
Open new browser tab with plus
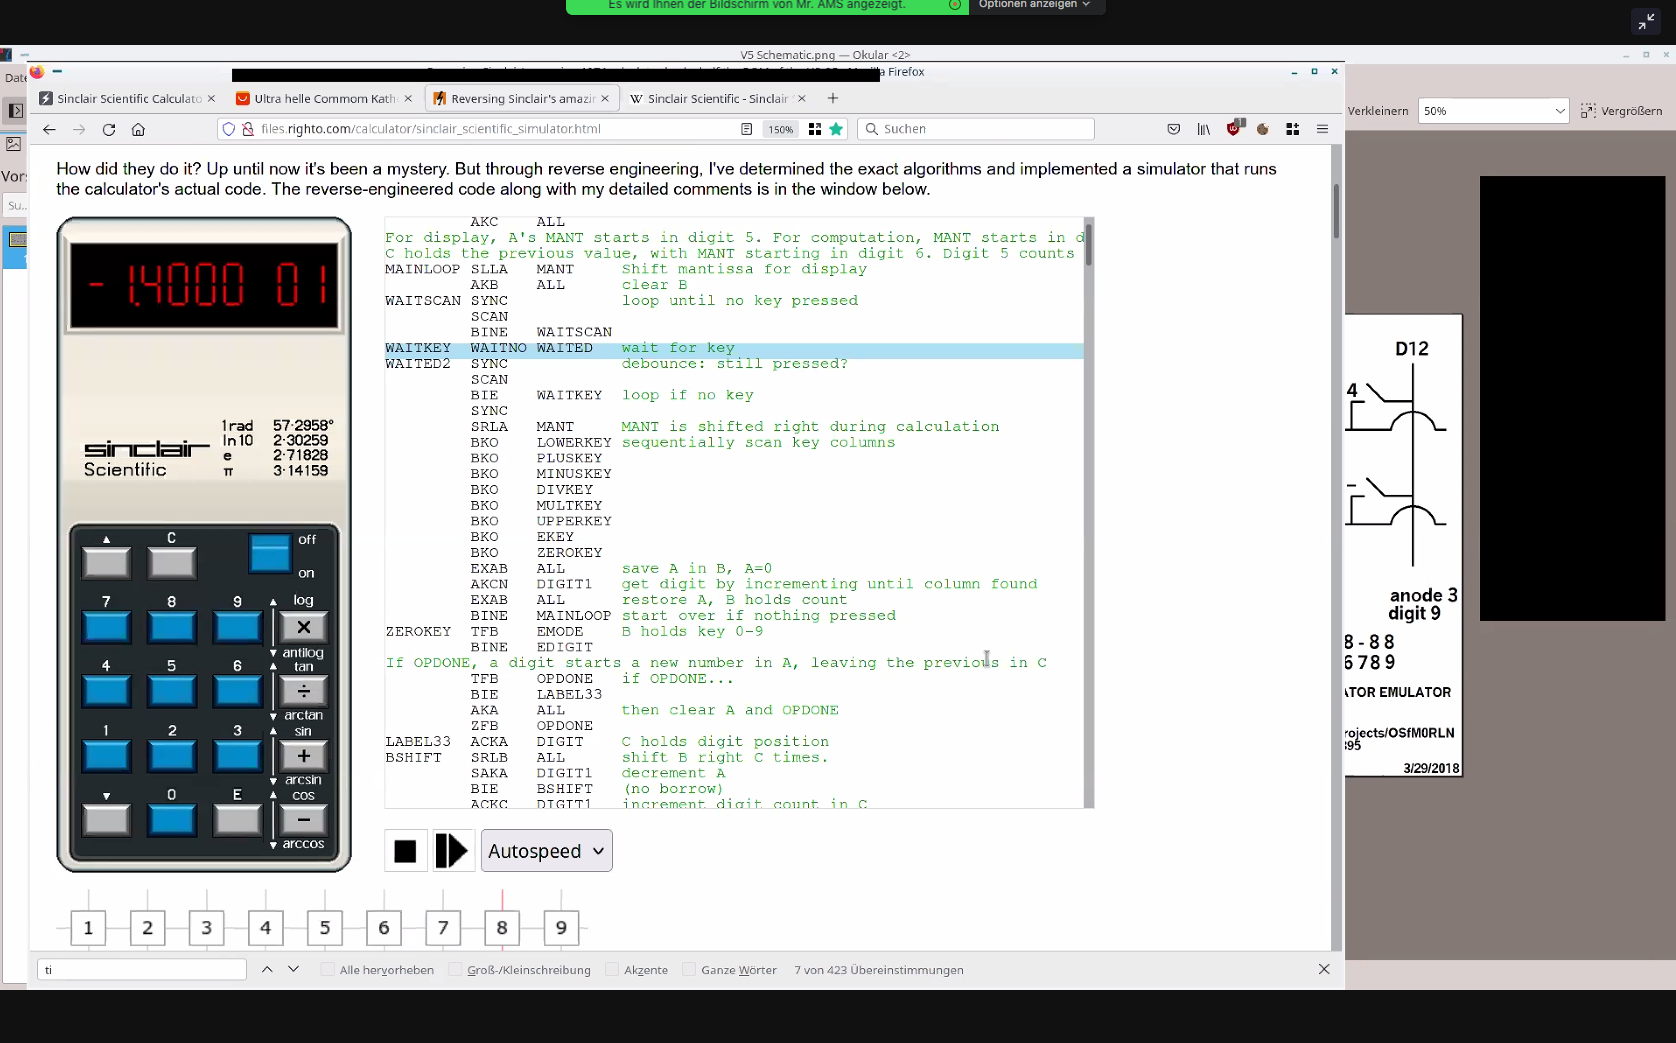[x=833, y=98]
